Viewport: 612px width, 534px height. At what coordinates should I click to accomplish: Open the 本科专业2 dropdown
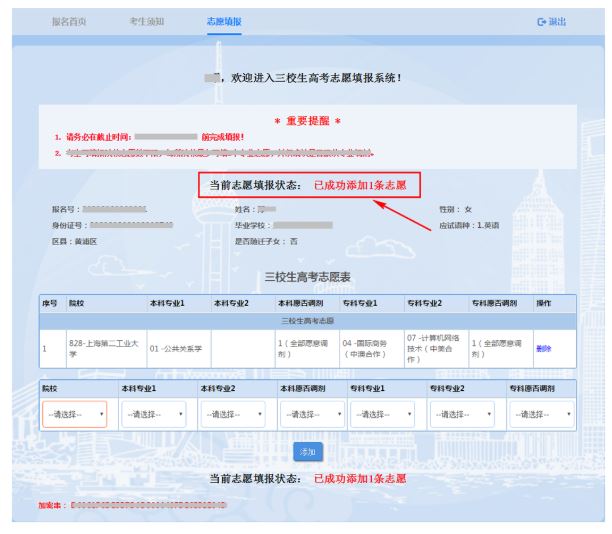click(233, 414)
